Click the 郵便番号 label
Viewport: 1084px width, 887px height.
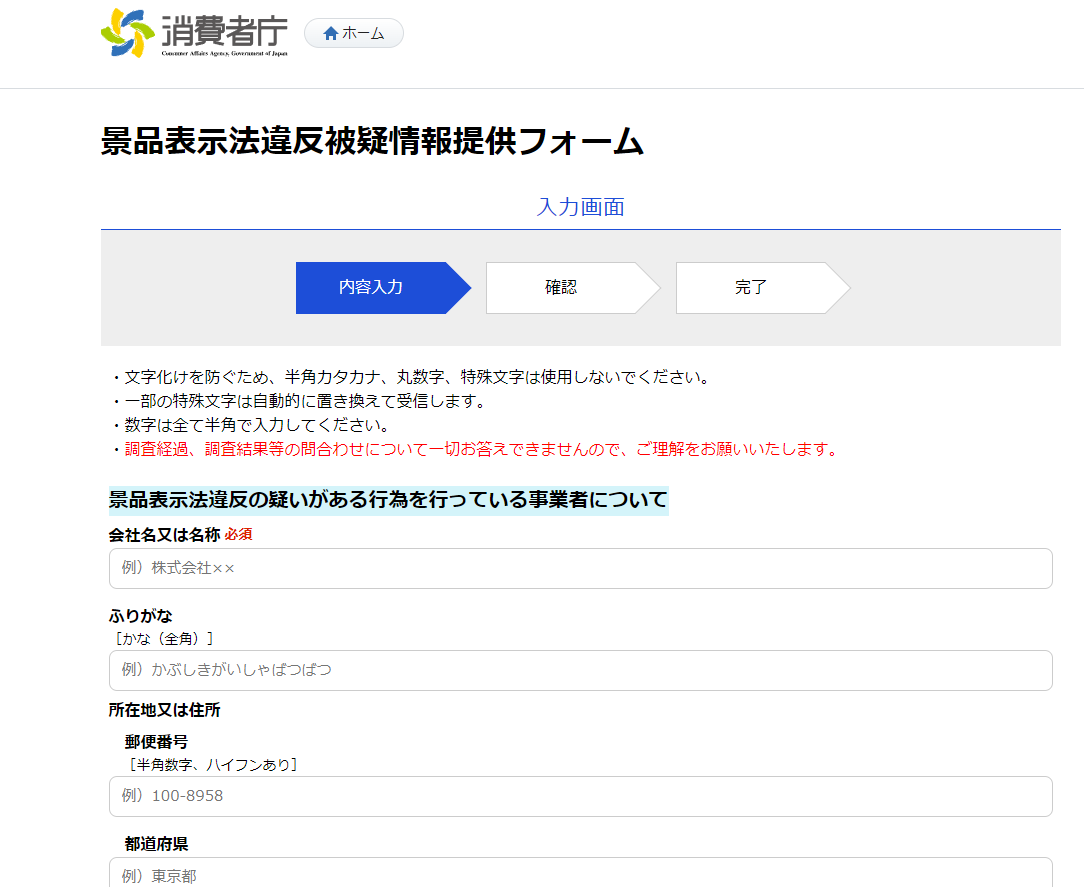click(x=156, y=742)
